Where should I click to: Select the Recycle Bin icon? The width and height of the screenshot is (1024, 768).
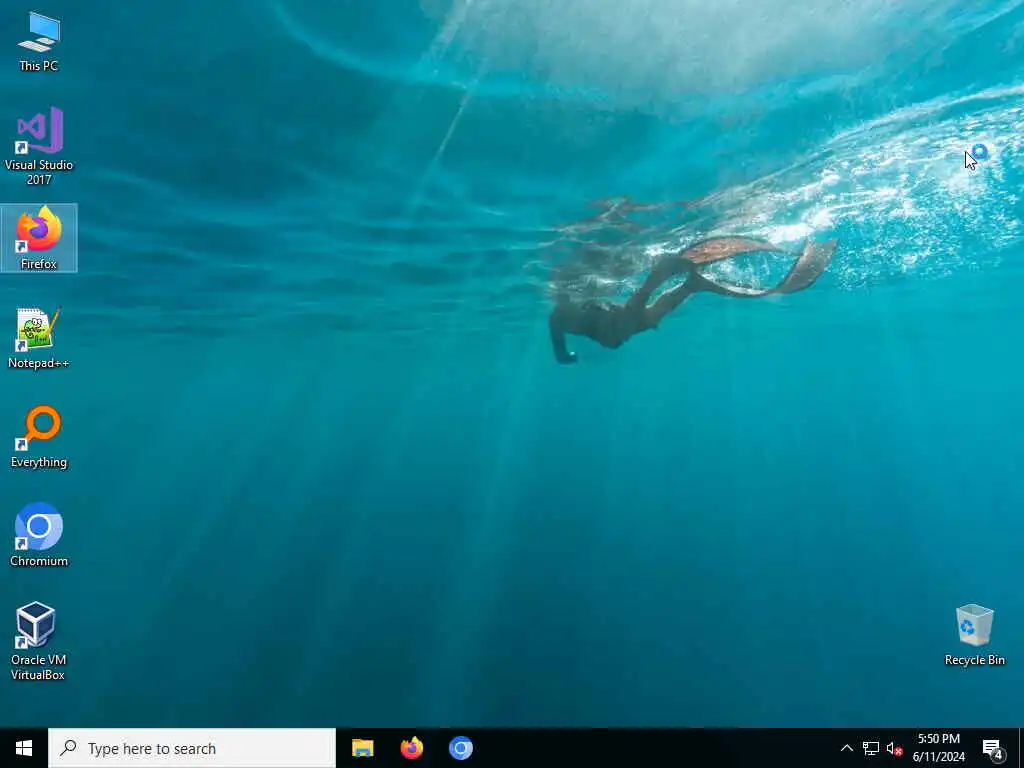[x=974, y=635]
